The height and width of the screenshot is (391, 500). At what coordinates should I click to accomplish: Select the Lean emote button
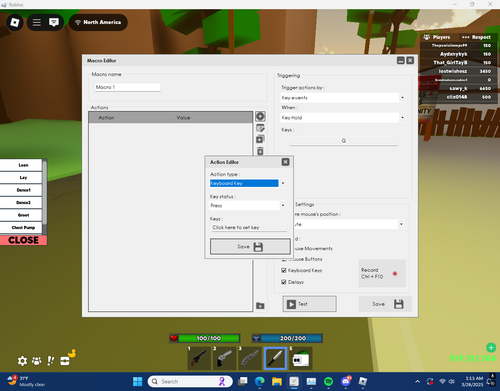click(21, 165)
